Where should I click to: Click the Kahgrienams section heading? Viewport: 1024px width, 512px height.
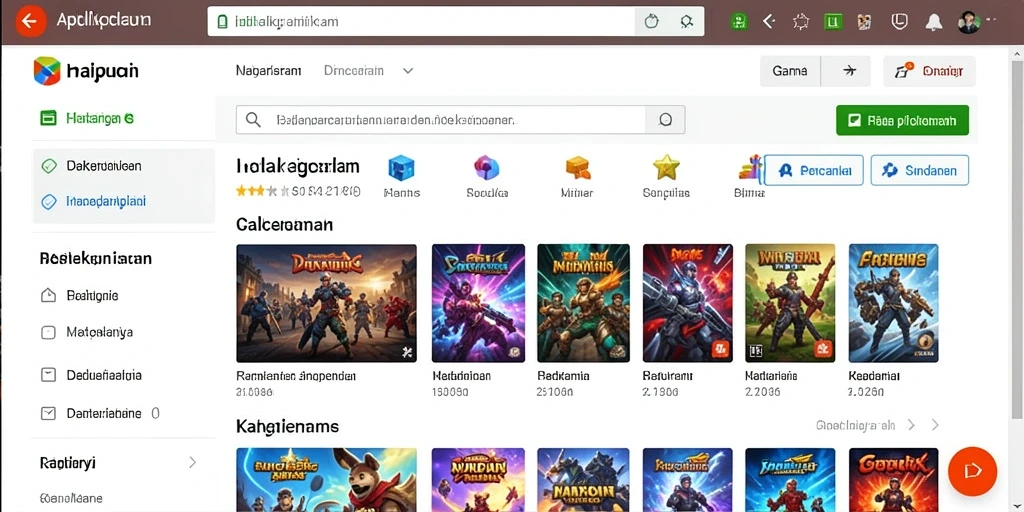point(287,427)
